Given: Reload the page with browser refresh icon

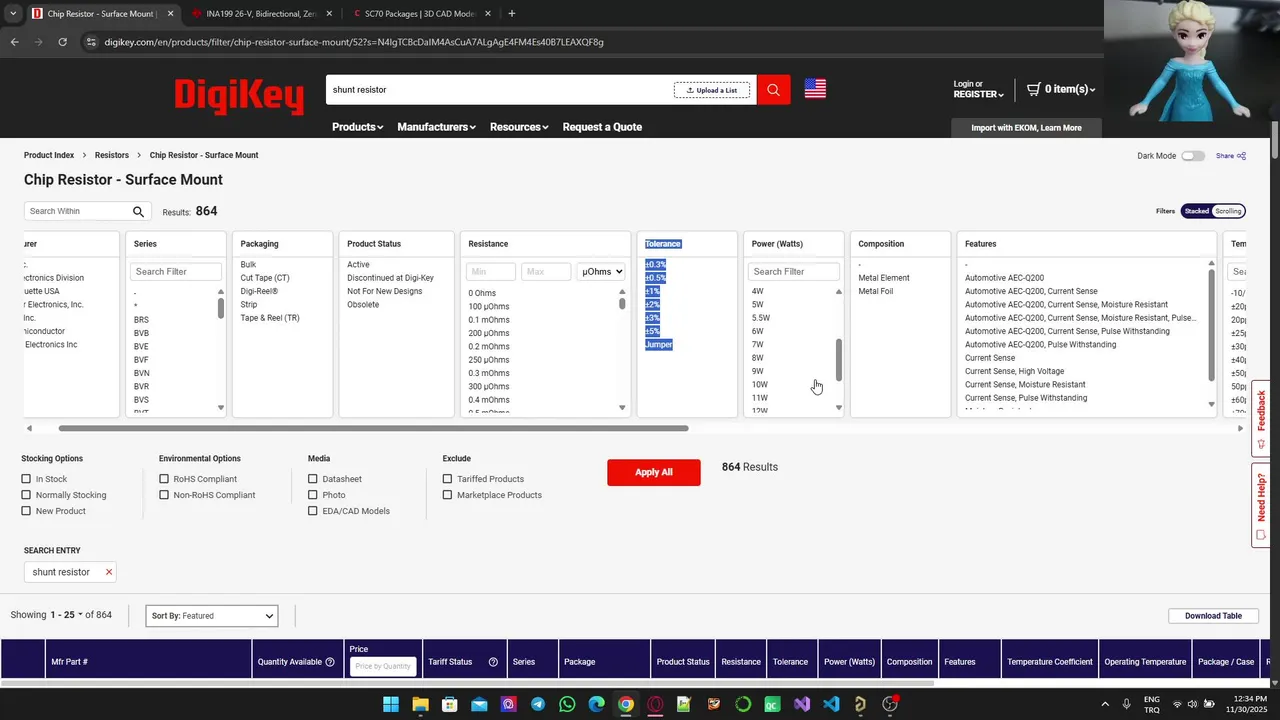Looking at the screenshot, I should click(63, 42).
